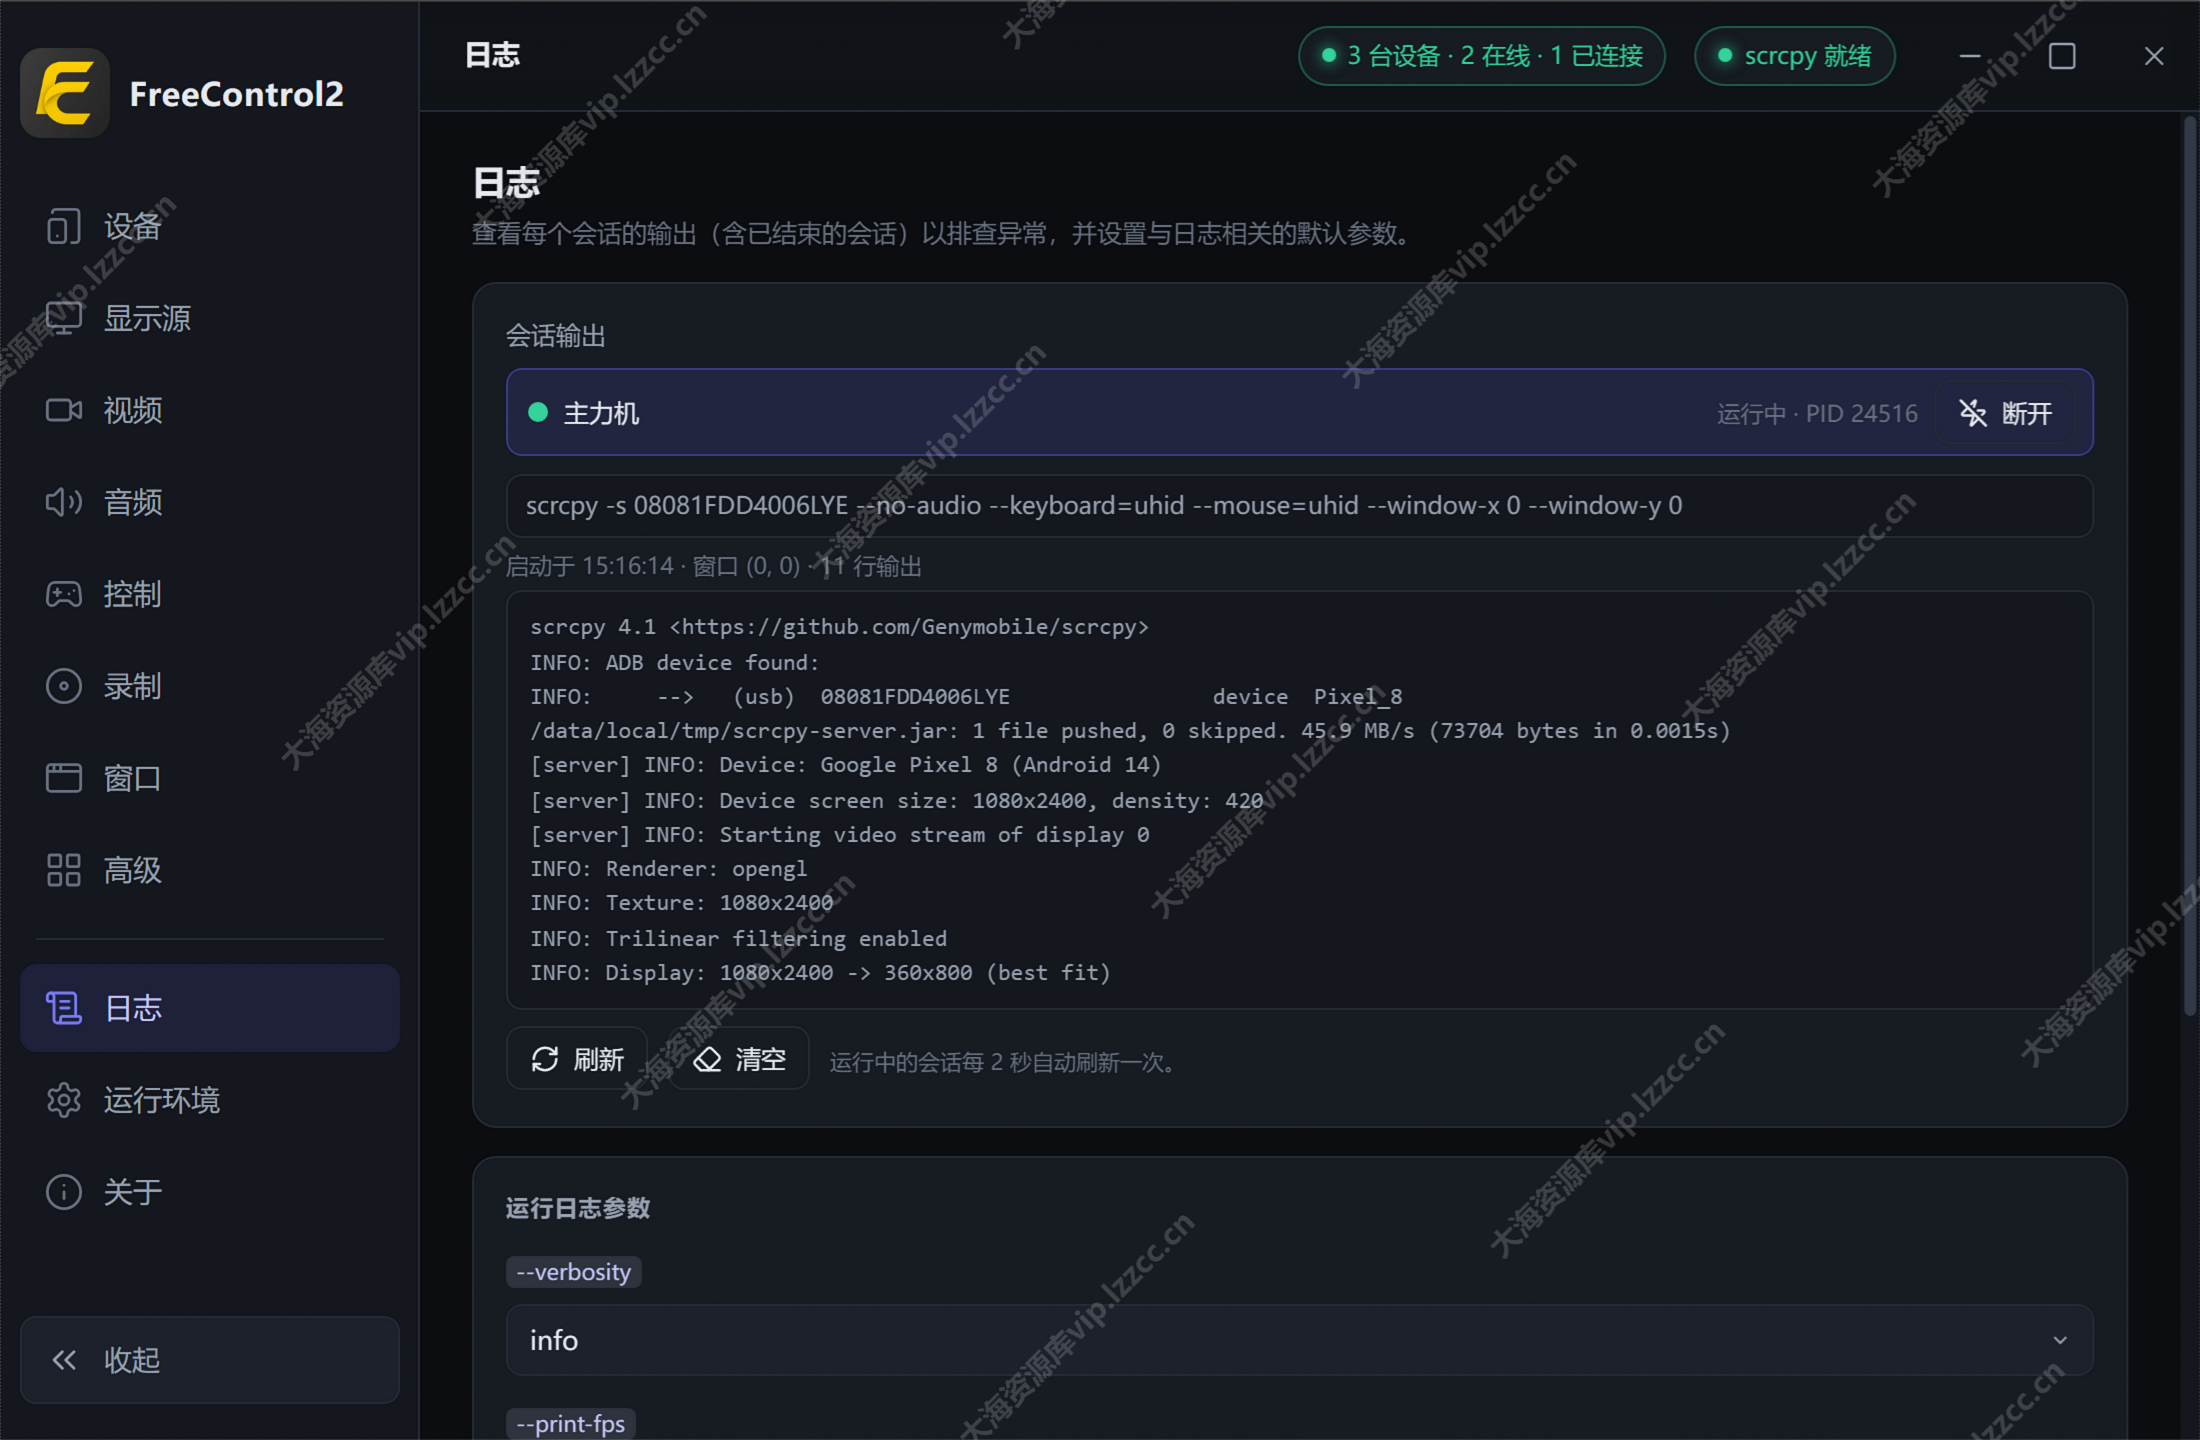The width and height of the screenshot is (2200, 1440).
Task: Select the 显示源 menu label
Action: (148, 319)
